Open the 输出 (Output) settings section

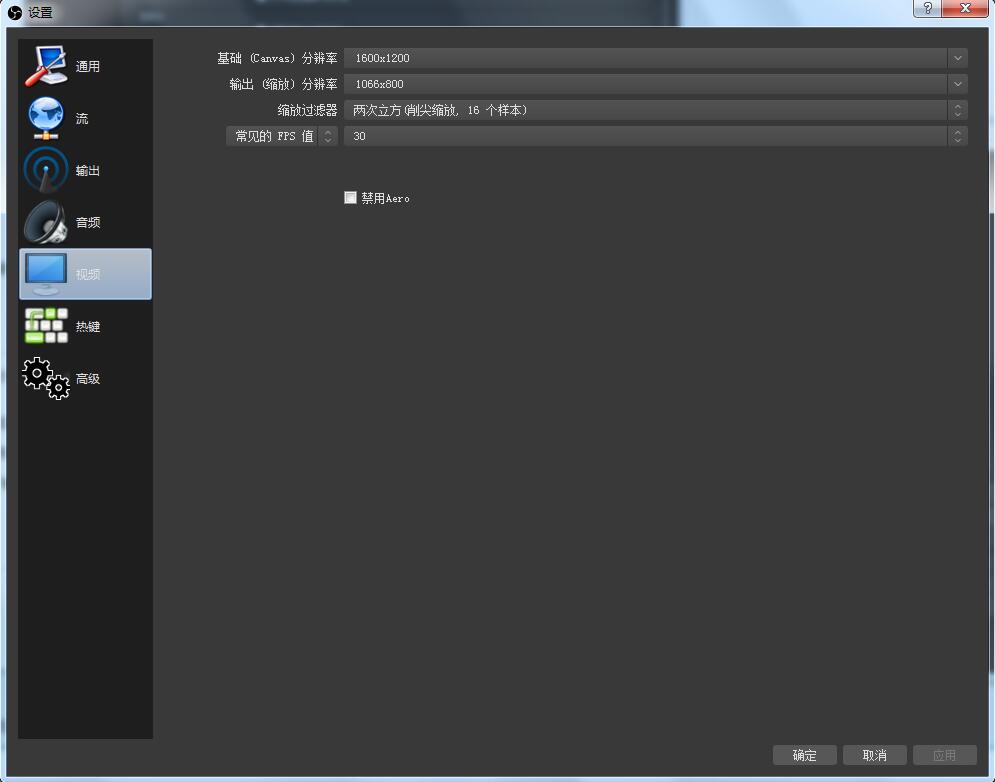click(x=85, y=169)
